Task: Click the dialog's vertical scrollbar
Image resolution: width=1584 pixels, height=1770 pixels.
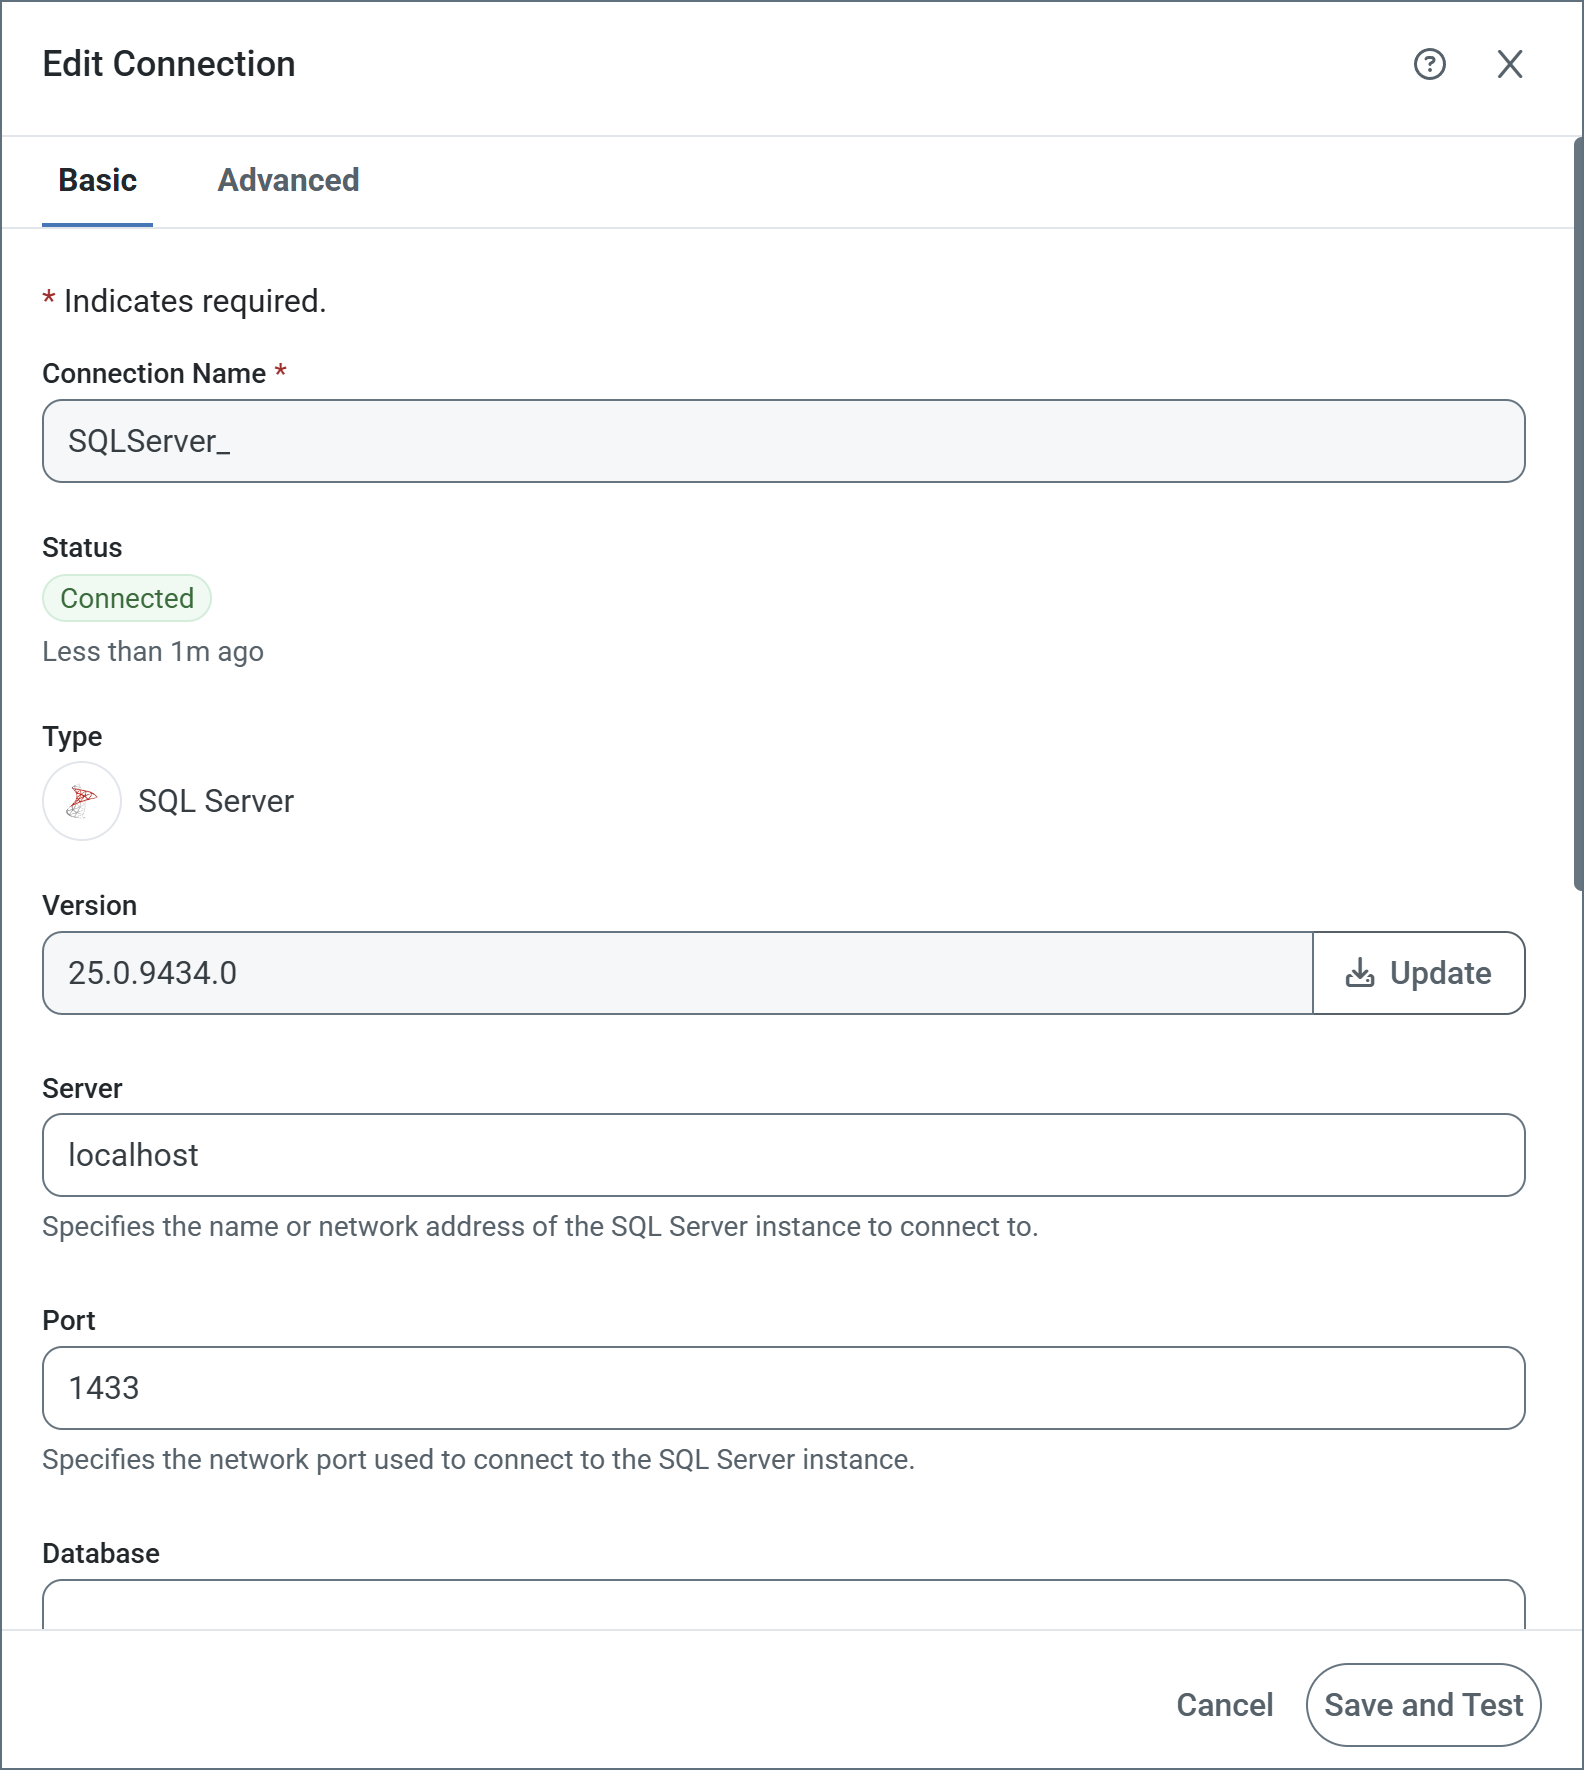Action: 1577,514
